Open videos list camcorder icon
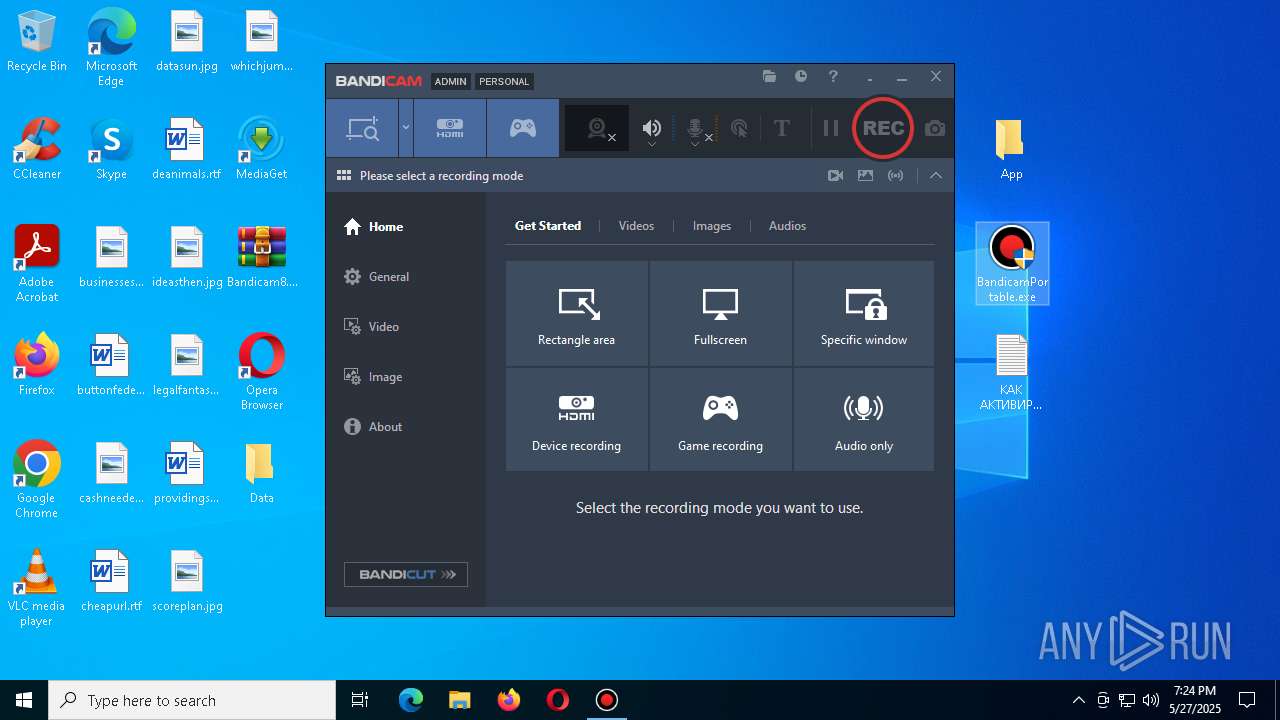This screenshot has height=720, width=1280. [x=836, y=175]
